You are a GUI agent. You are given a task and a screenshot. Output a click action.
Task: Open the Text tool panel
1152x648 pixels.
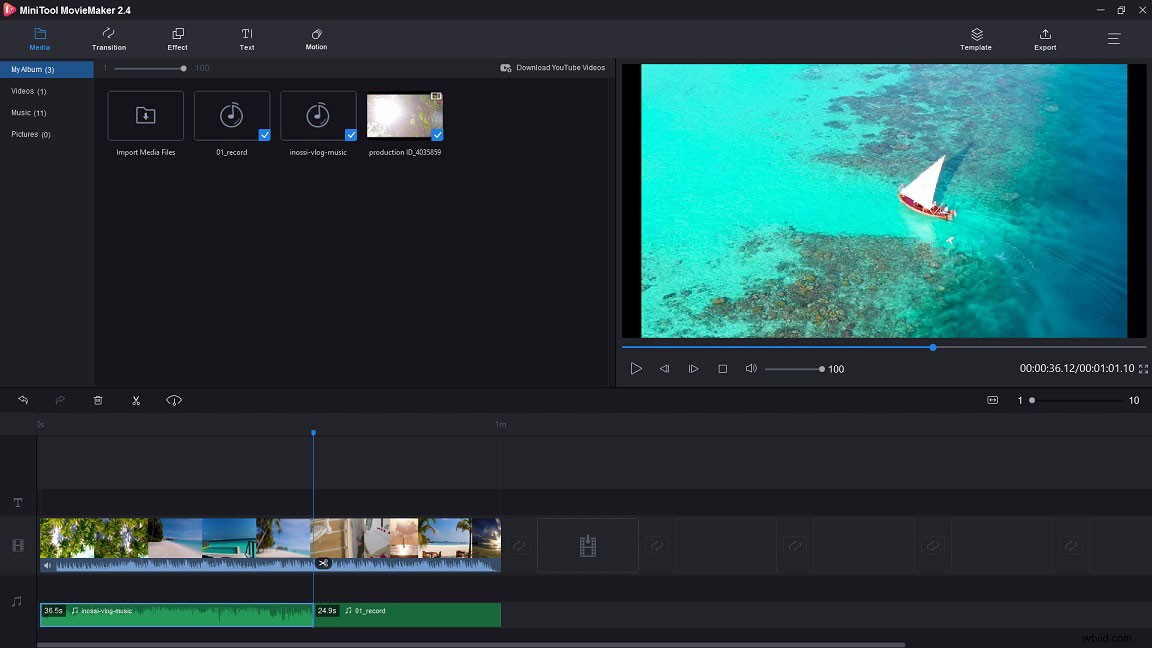[x=246, y=39]
